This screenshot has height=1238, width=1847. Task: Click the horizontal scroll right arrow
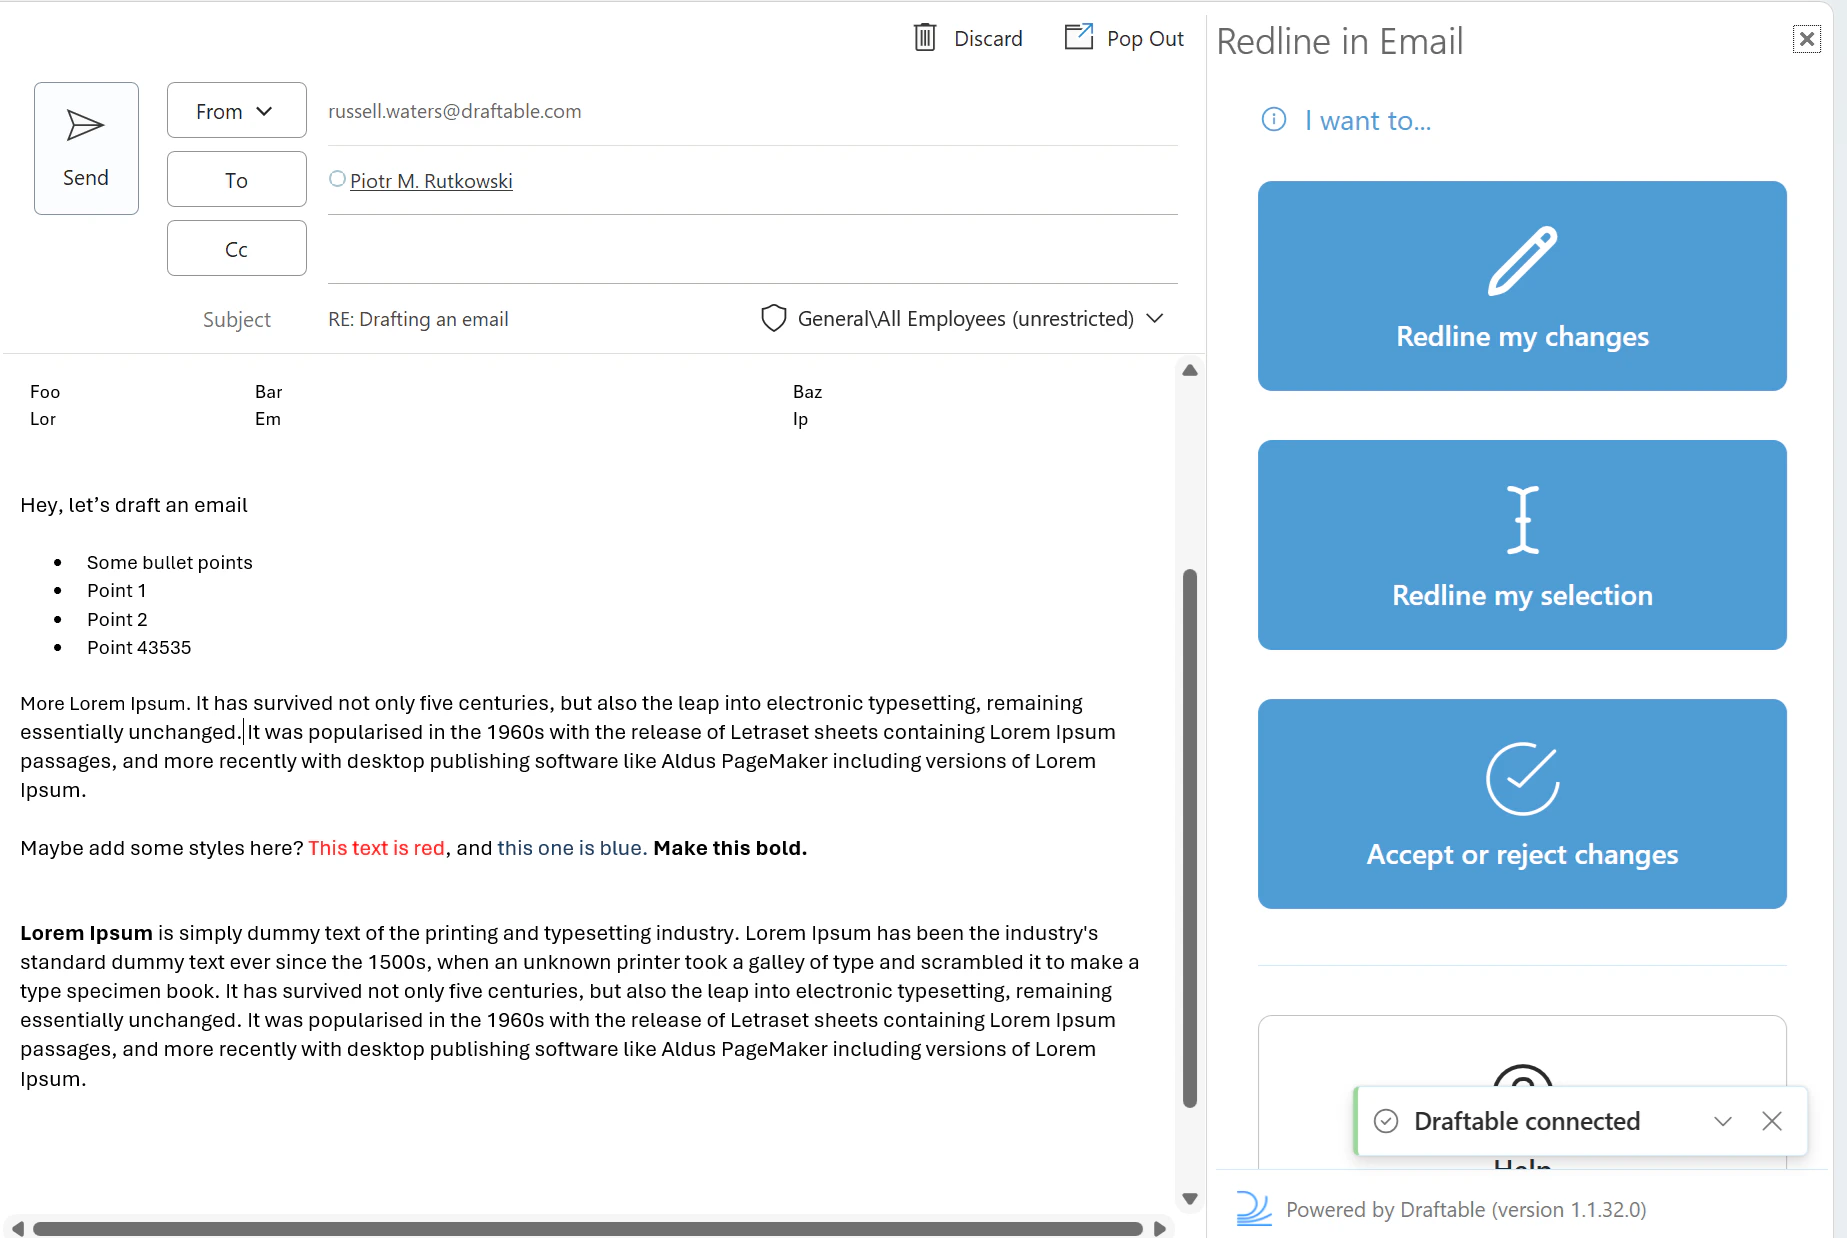pos(1160,1228)
